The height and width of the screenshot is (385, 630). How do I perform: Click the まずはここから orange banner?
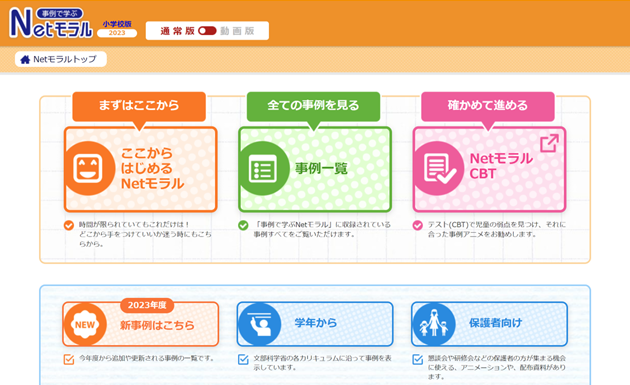coord(139,105)
